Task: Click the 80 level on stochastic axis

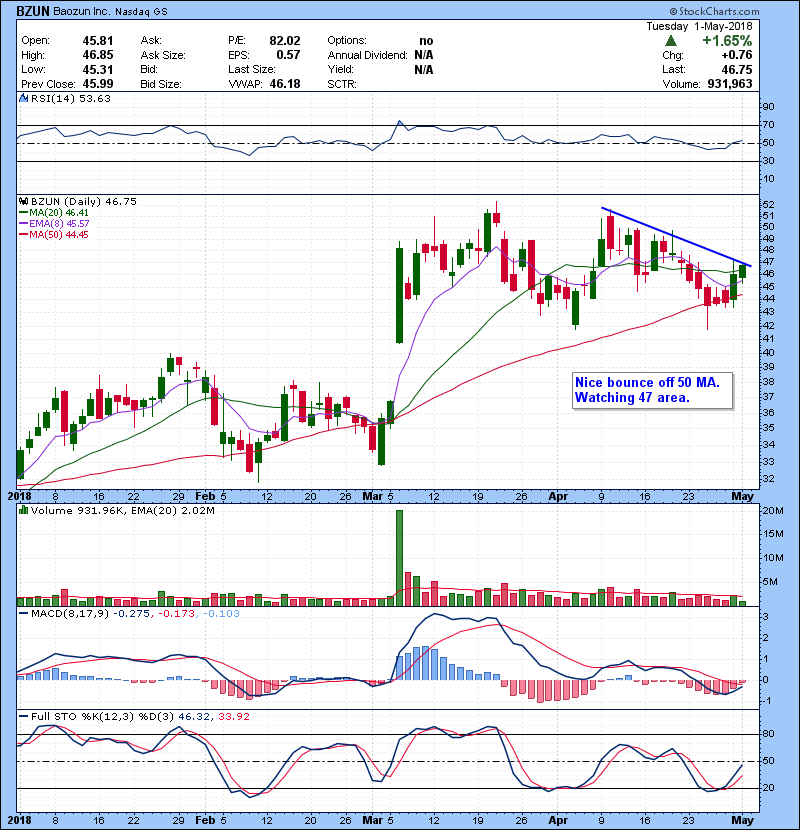Action: click(x=768, y=734)
